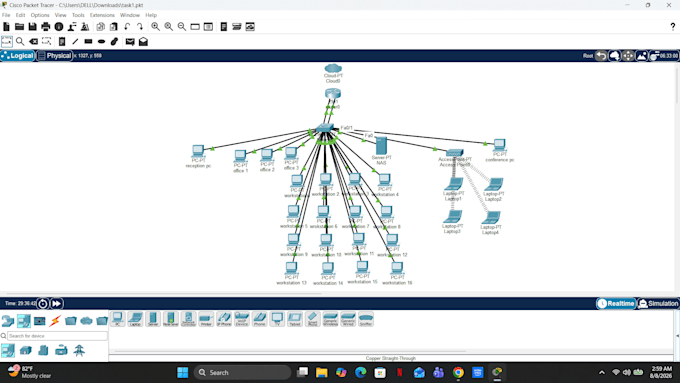Viewport: 680px width, 383px height.
Task: Open Chrome from the taskbar
Action: 458,373
